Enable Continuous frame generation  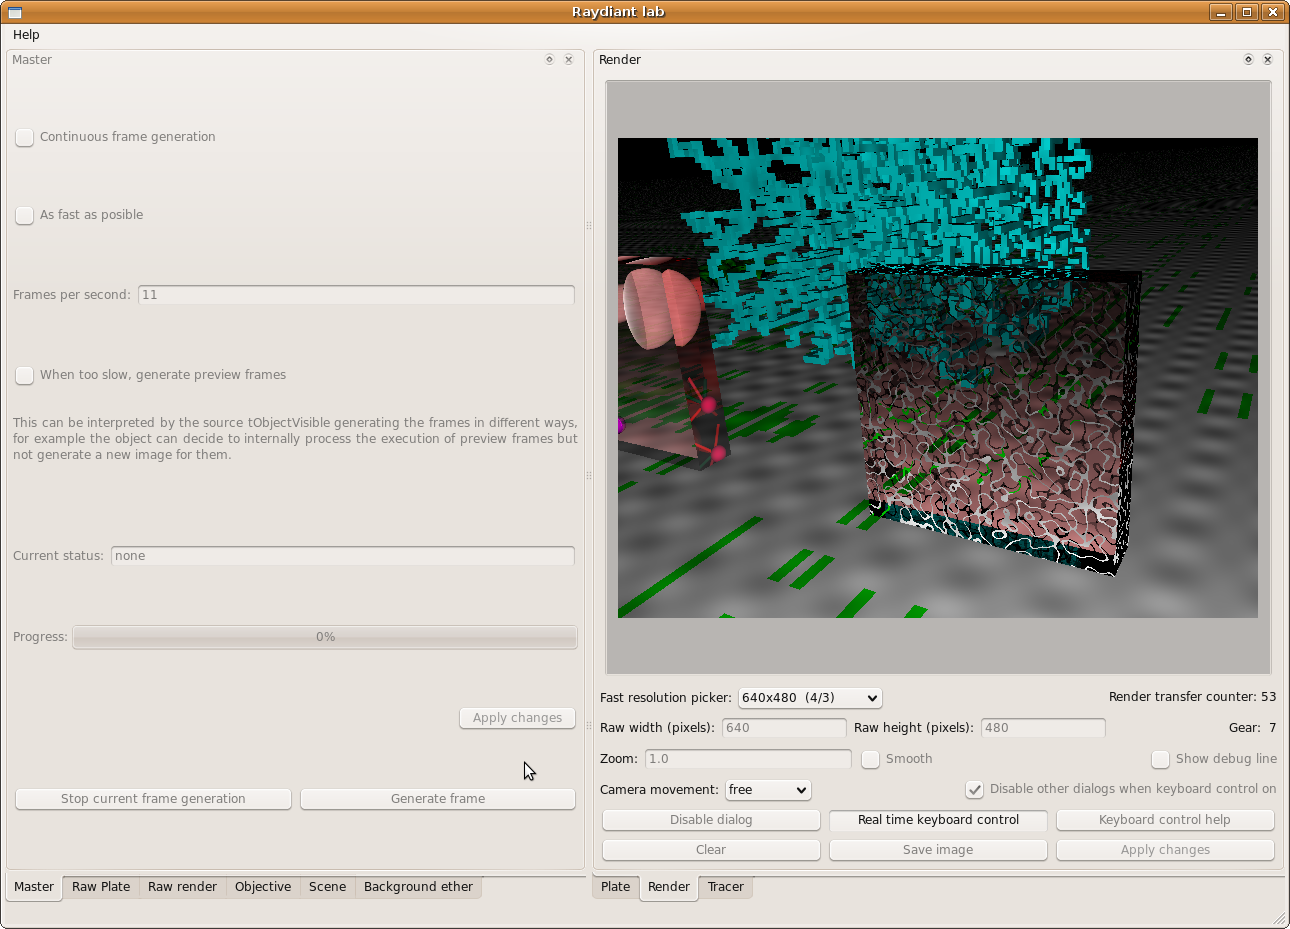(x=25, y=137)
